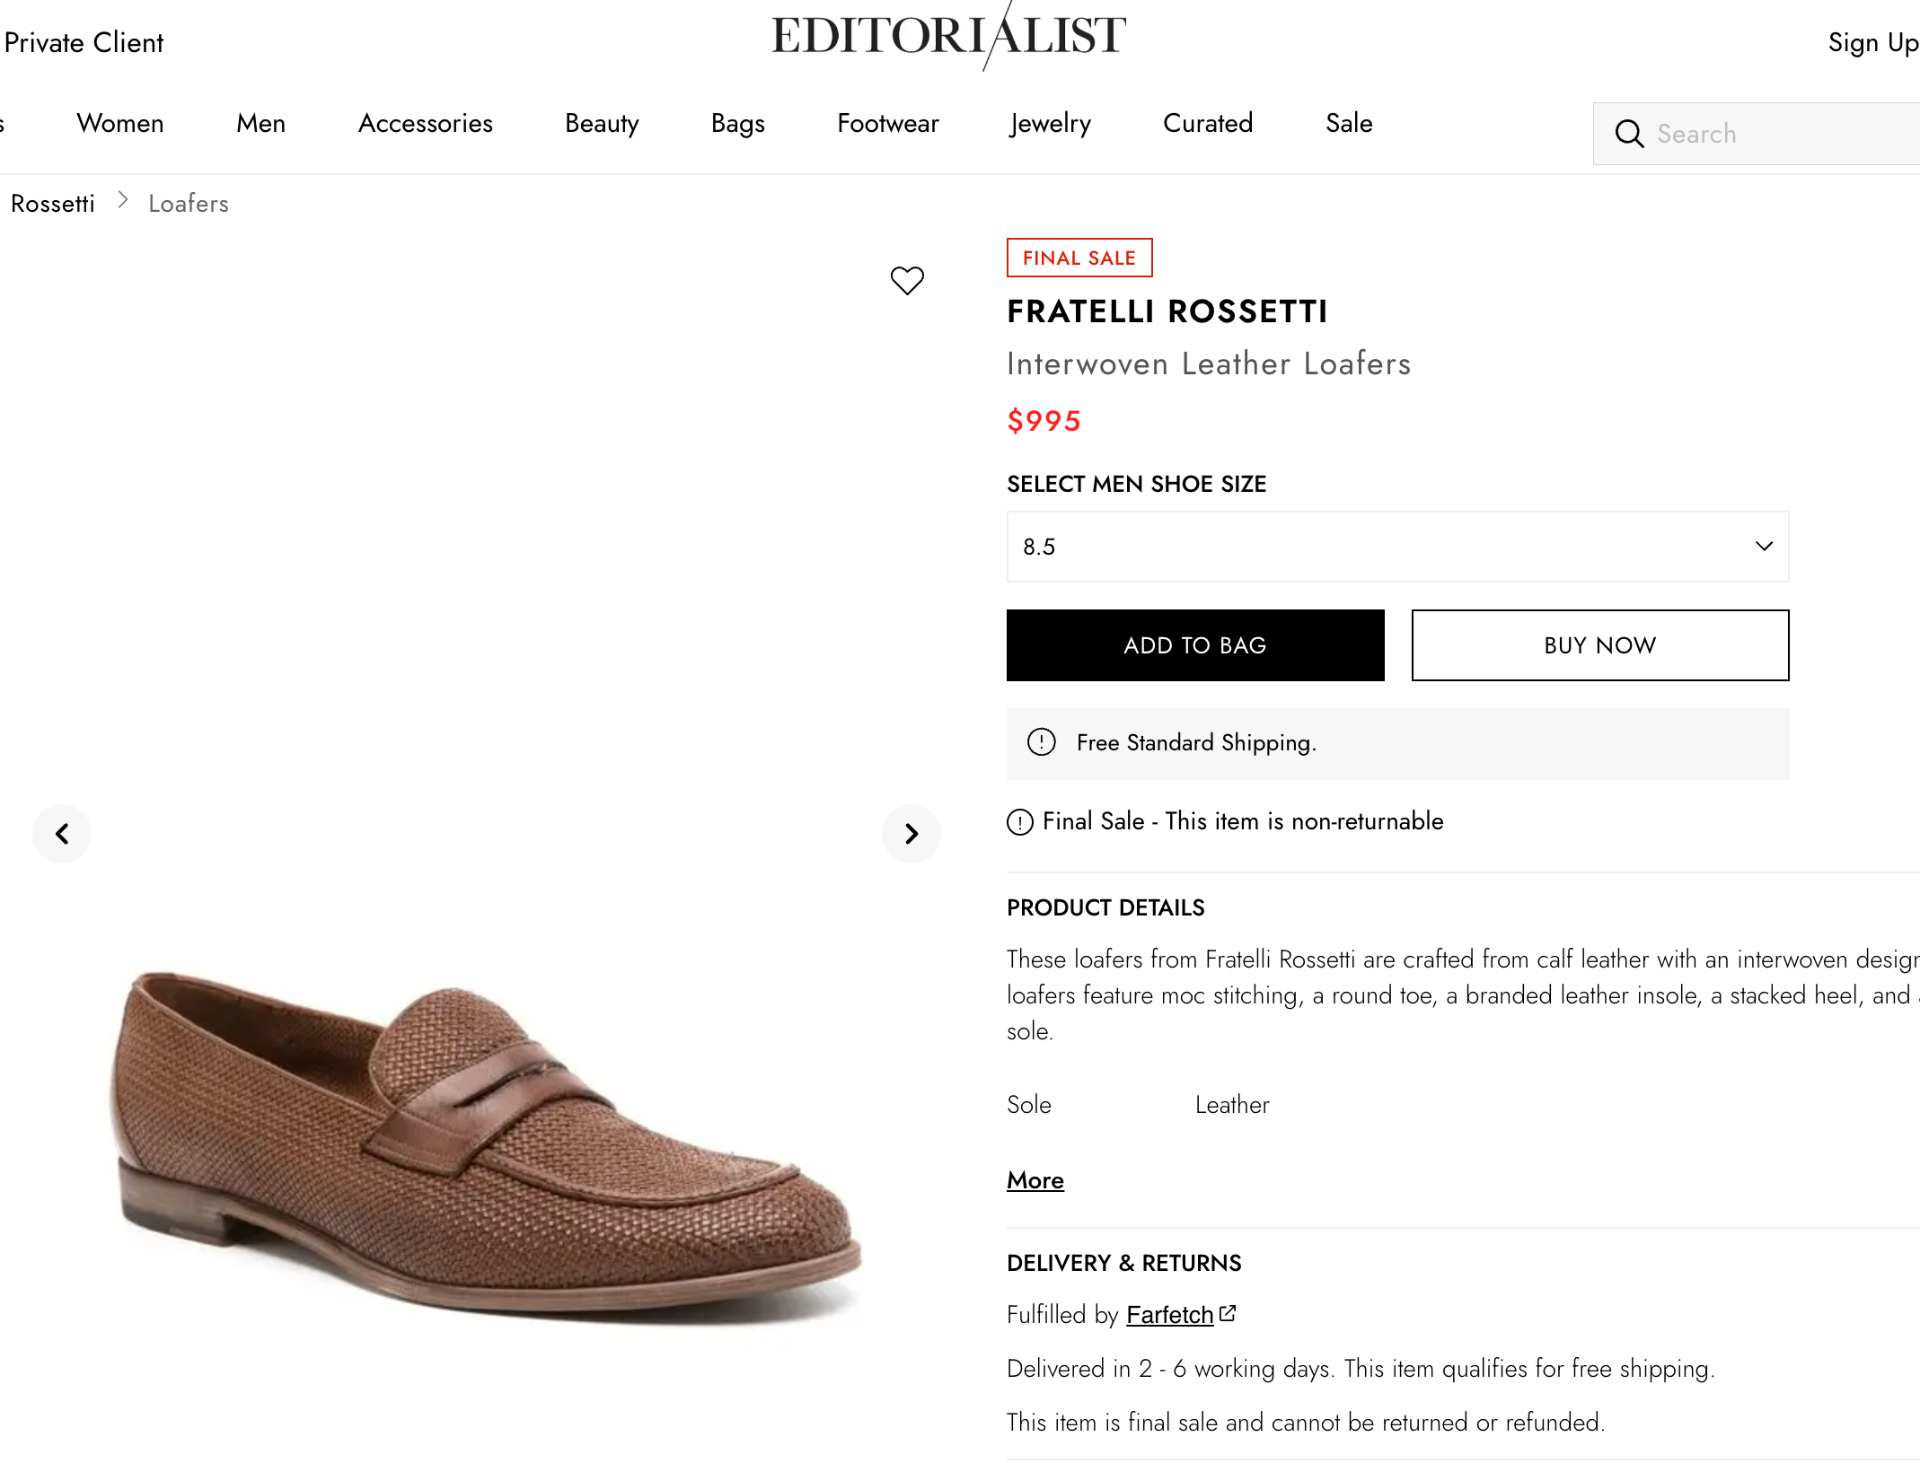Click the external link icon beside Farfetch
This screenshot has width=1920, height=1463.
[1228, 1310]
